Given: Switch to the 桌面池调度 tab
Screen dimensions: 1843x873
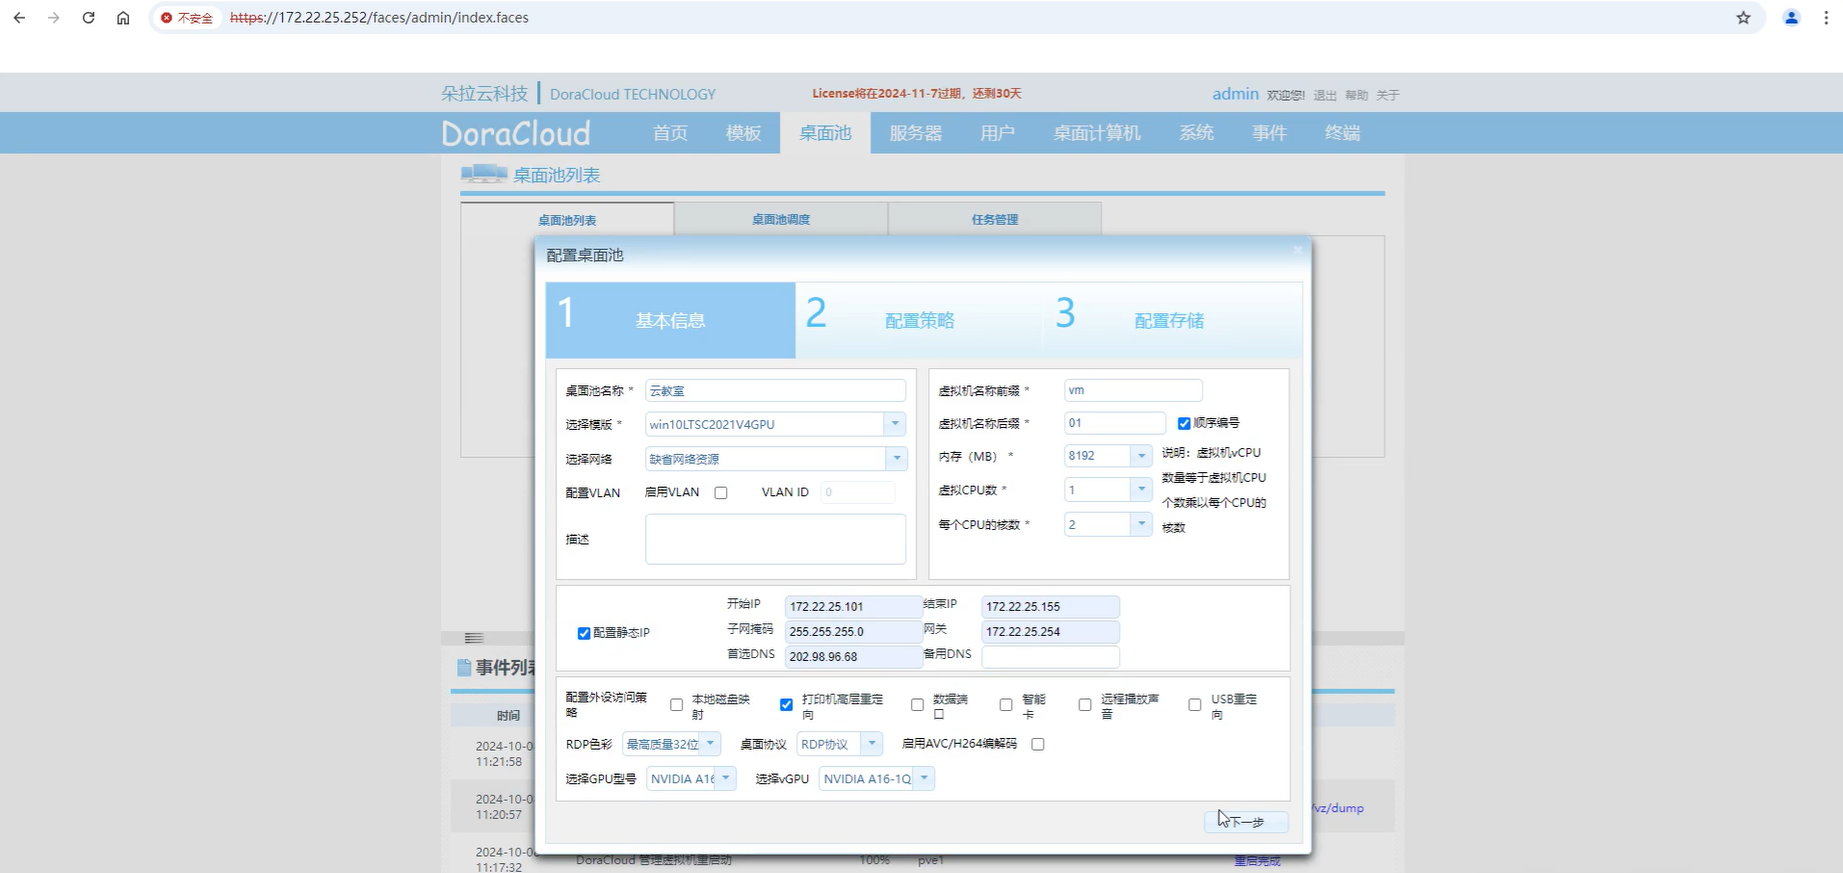Looking at the screenshot, I should point(781,219).
